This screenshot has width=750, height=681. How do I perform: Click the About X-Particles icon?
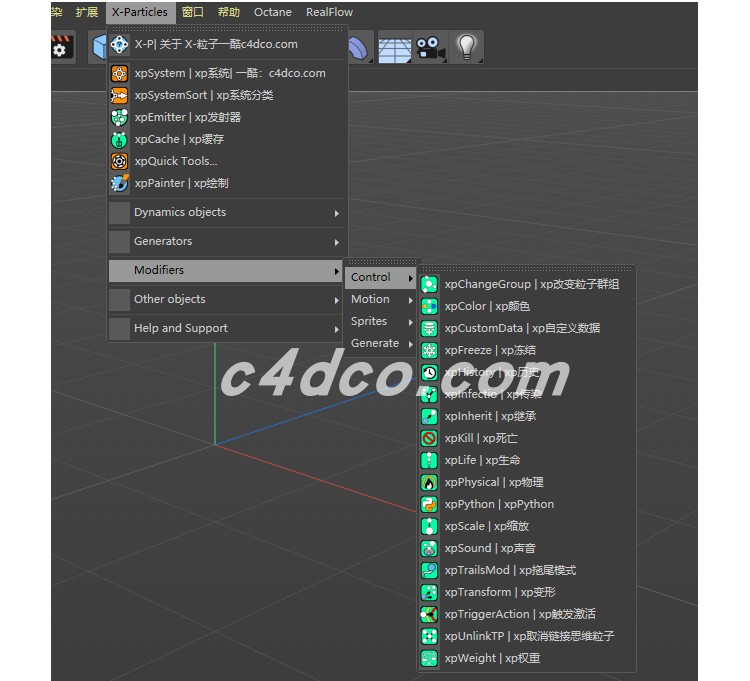pyautogui.click(x=119, y=44)
